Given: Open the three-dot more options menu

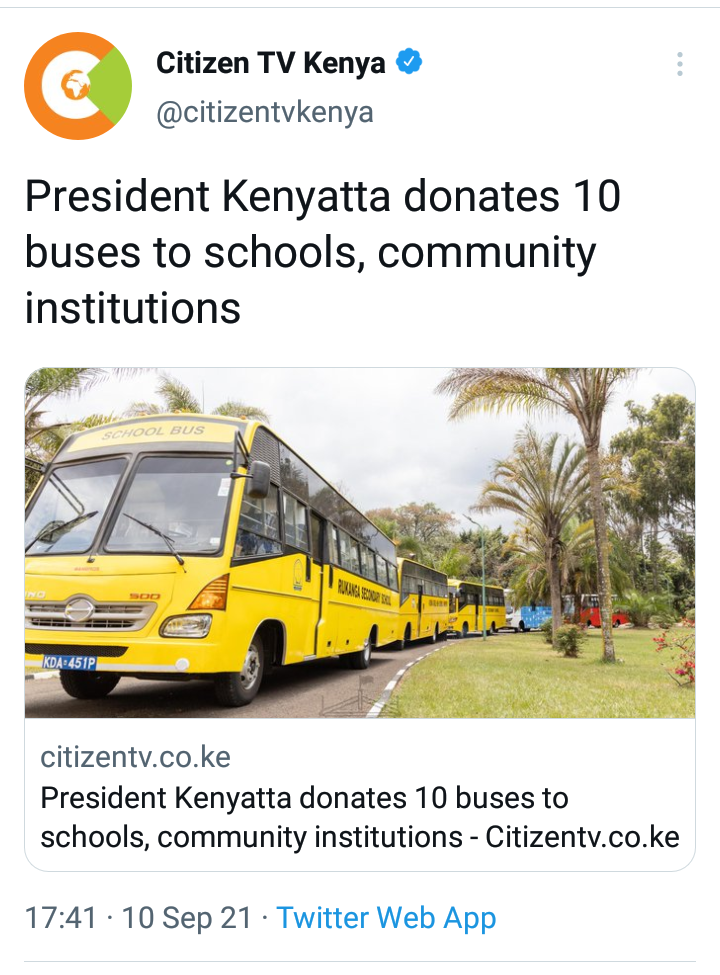Looking at the screenshot, I should point(680,64).
